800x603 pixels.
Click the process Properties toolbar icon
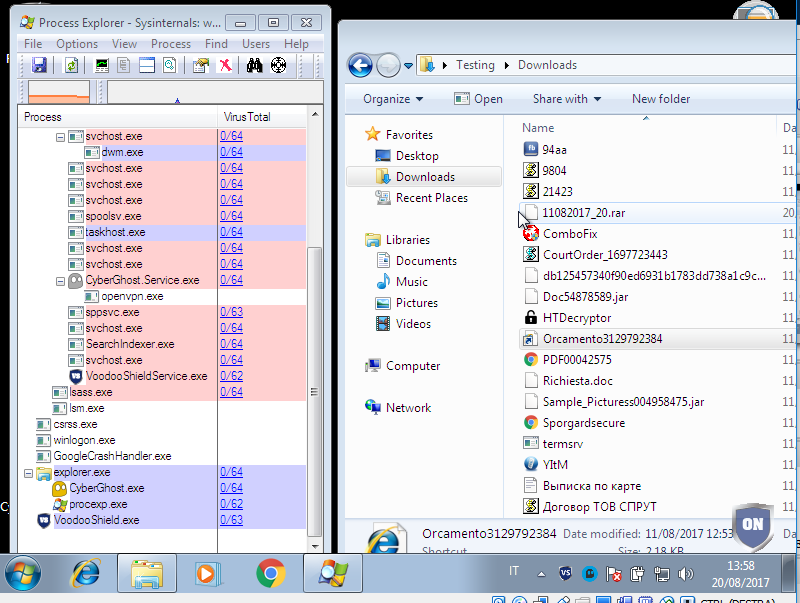click(x=201, y=66)
